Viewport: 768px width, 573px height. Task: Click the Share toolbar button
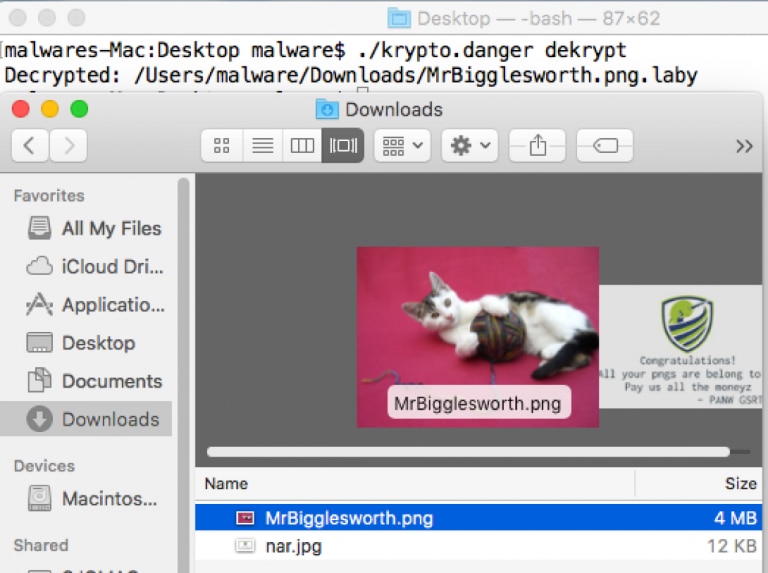point(537,145)
